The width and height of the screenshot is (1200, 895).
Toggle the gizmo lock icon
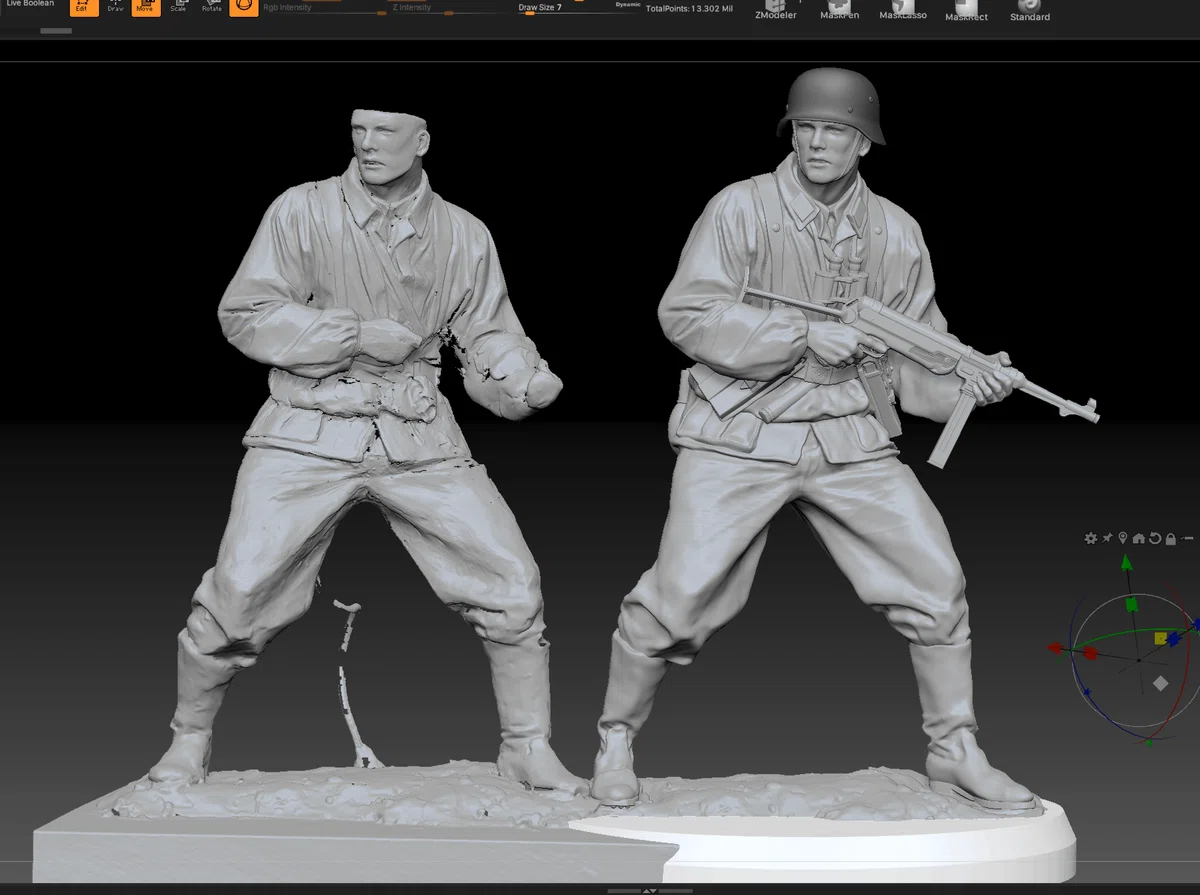point(1171,539)
